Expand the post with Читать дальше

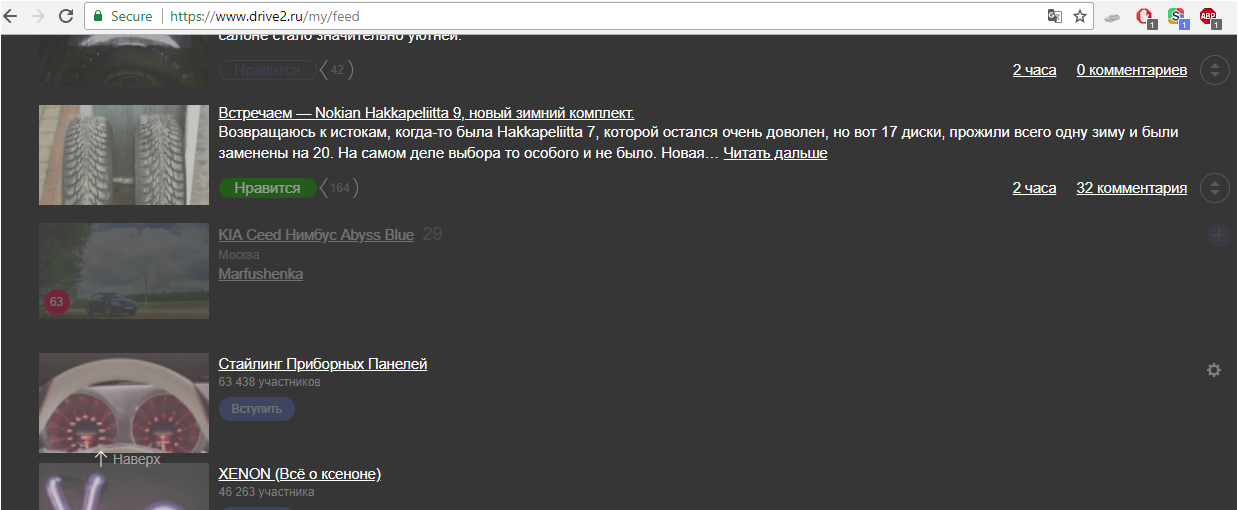pos(775,153)
